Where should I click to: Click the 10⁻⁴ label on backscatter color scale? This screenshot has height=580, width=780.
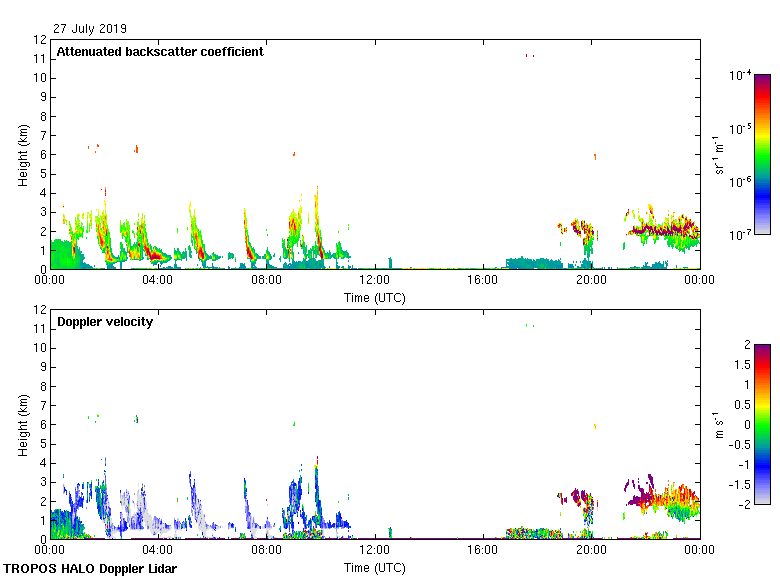[x=741, y=76]
